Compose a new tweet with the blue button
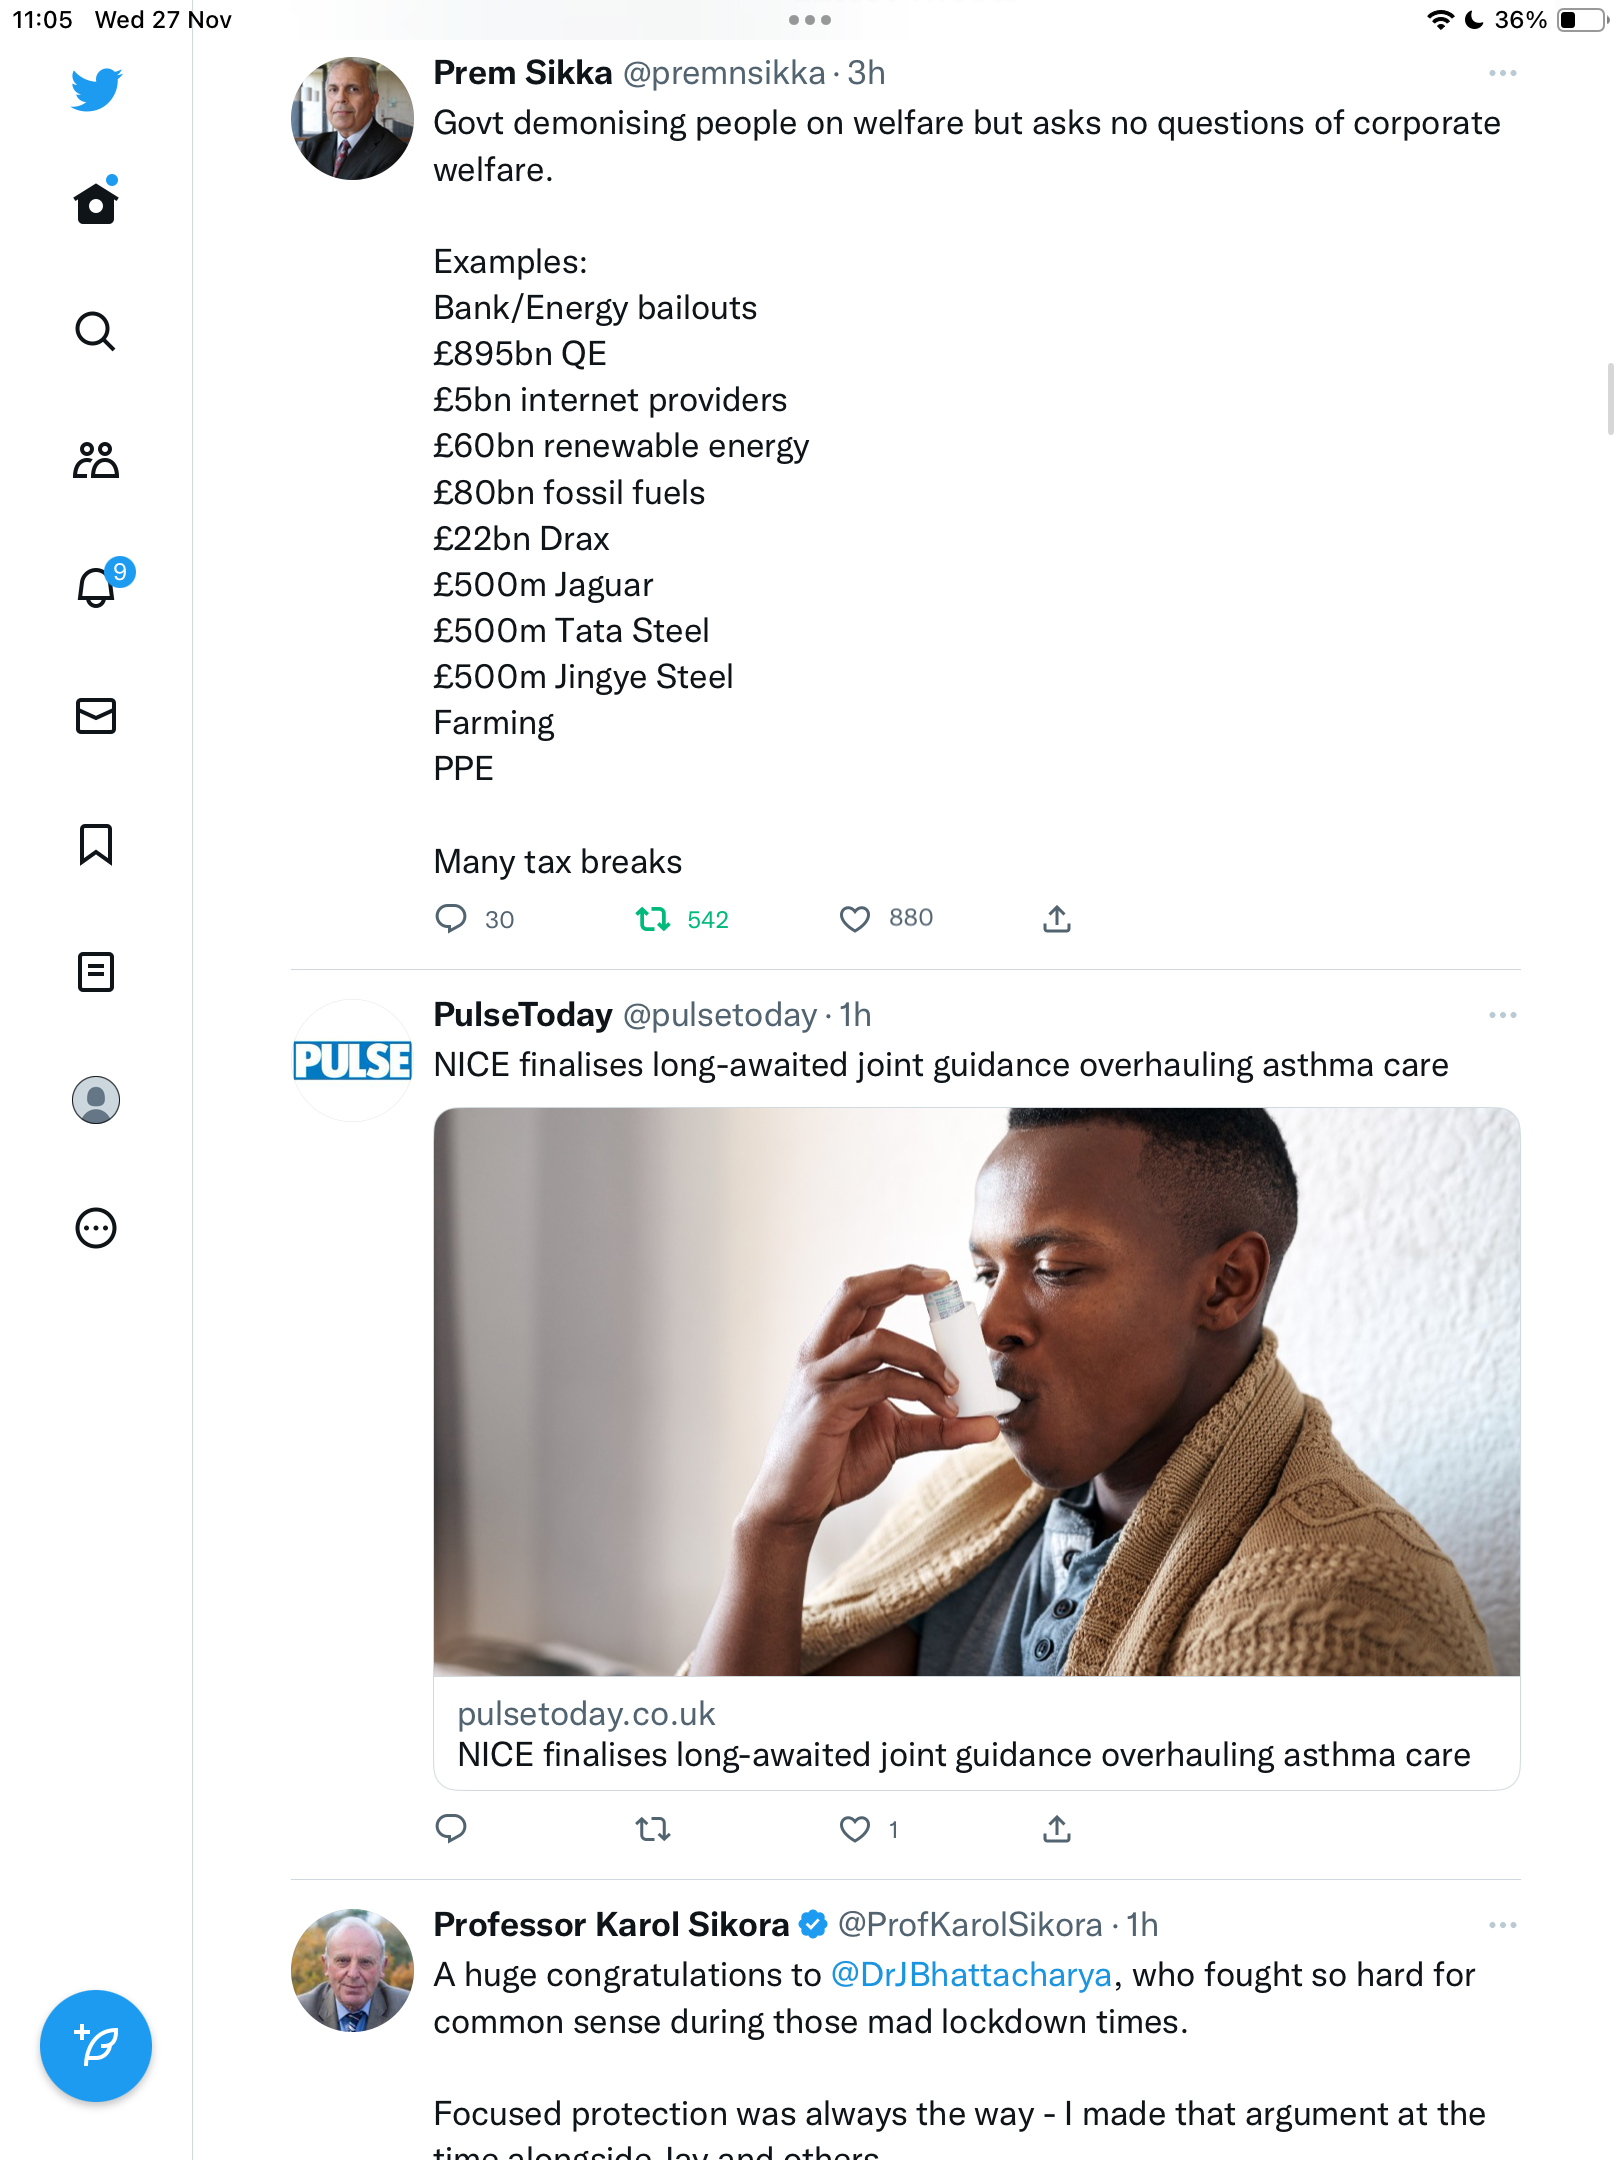The height and width of the screenshot is (2160, 1620). pos(96,2046)
